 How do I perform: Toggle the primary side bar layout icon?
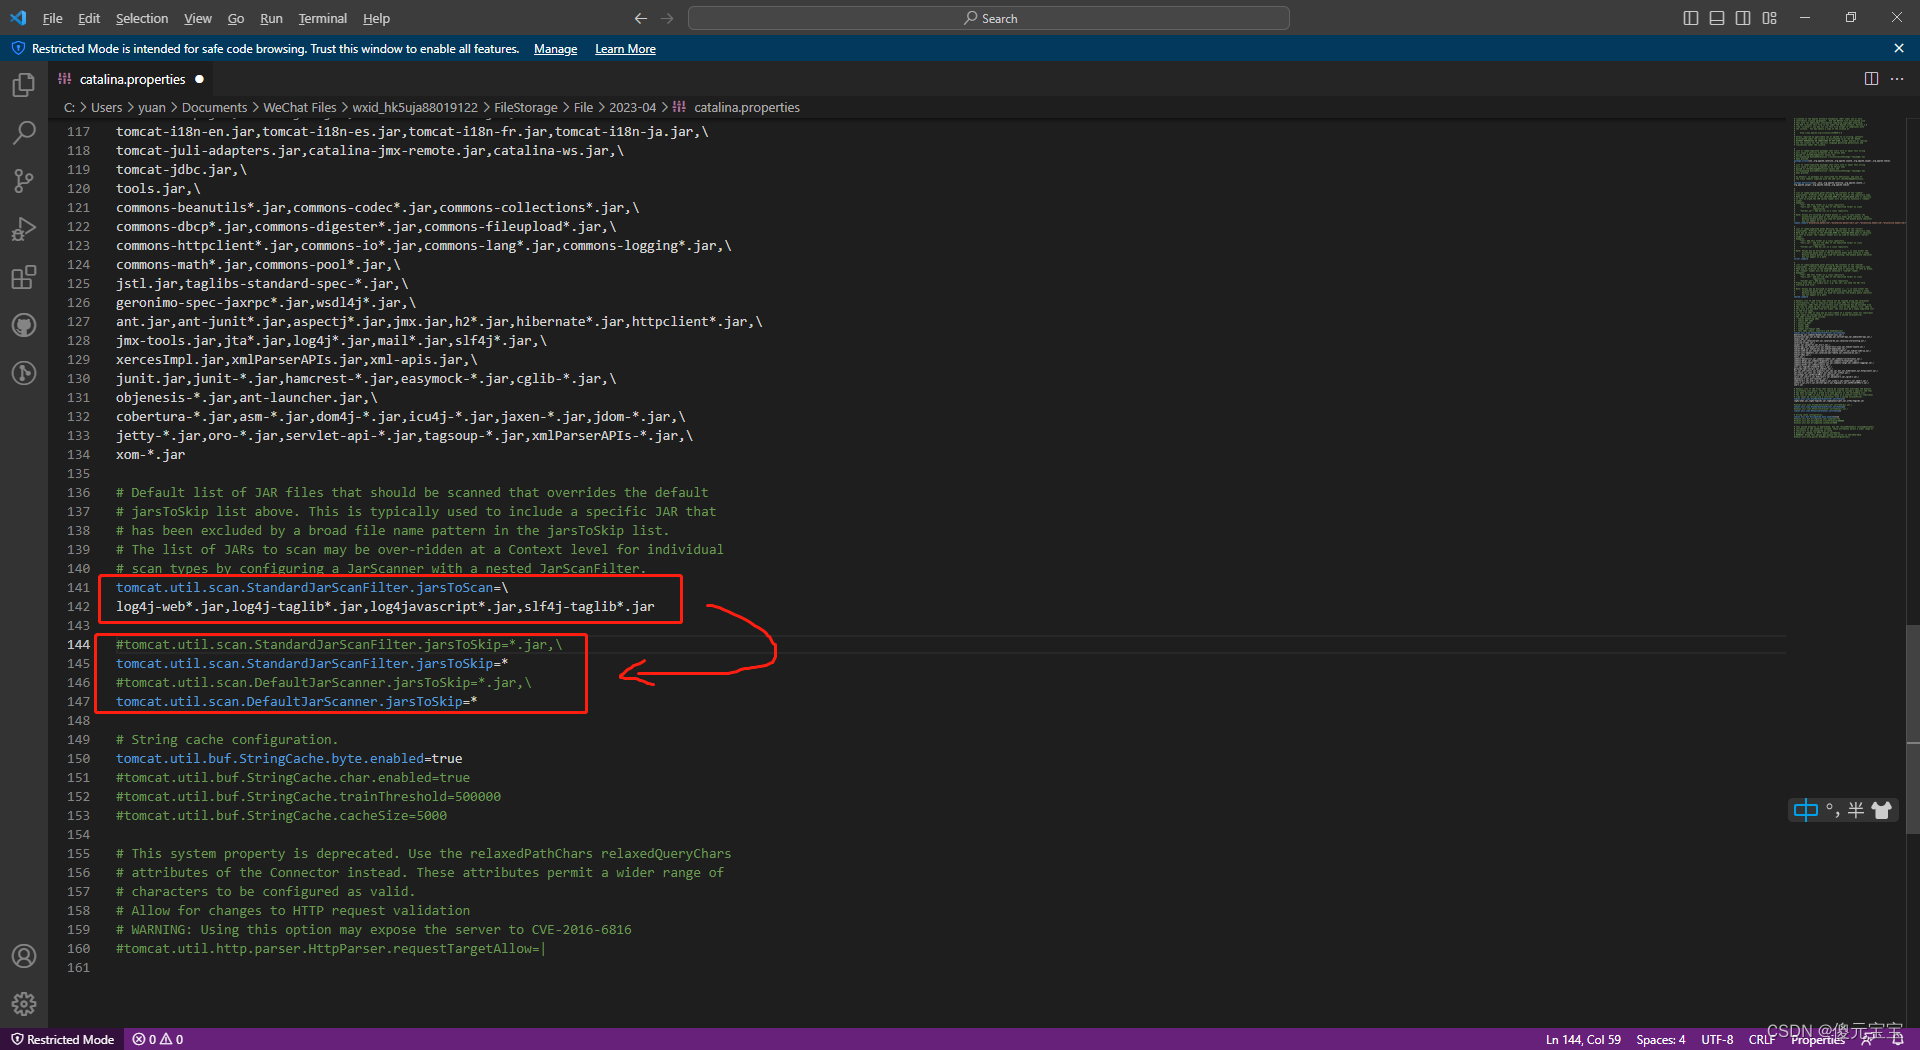pyautogui.click(x=1691, y=18)
